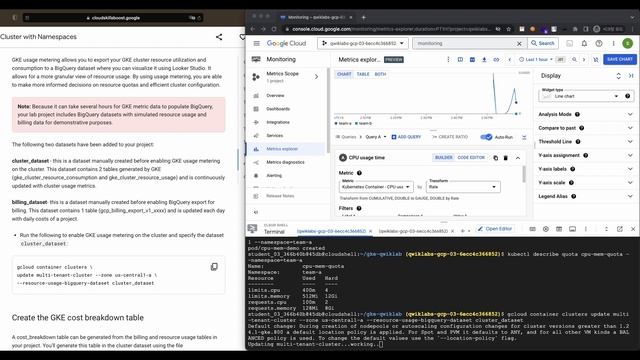640x360 pixels.
Task: Open Cloud Shell more options menu
Action: (586, 229)
